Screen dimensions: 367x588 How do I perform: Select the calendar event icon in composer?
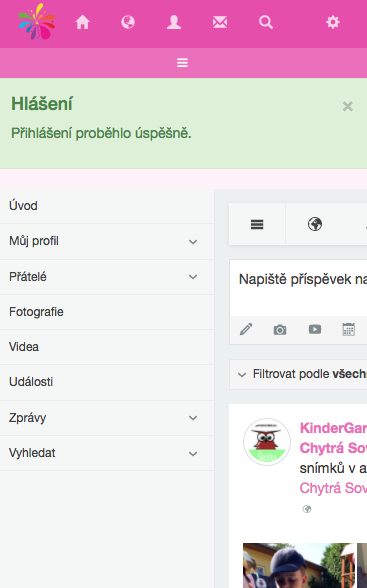click(x=349, y=329)
